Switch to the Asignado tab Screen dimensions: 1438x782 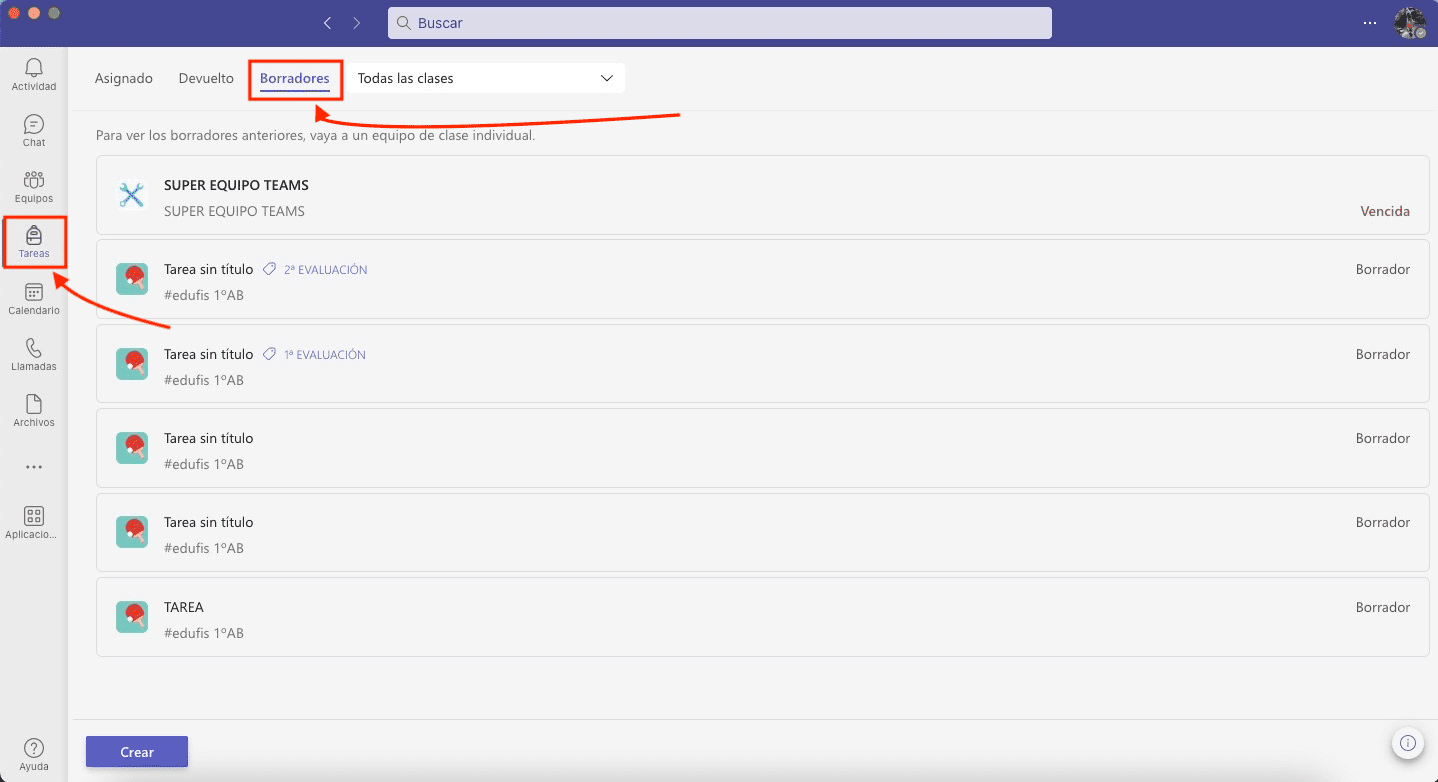[124, 78]
